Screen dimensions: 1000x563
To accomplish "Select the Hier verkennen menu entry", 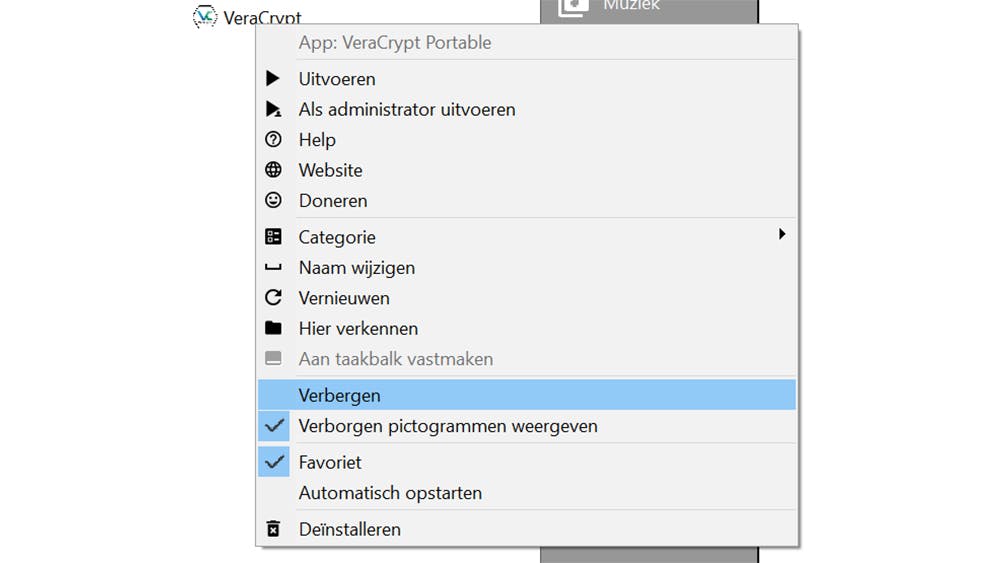I will (358, 328).
